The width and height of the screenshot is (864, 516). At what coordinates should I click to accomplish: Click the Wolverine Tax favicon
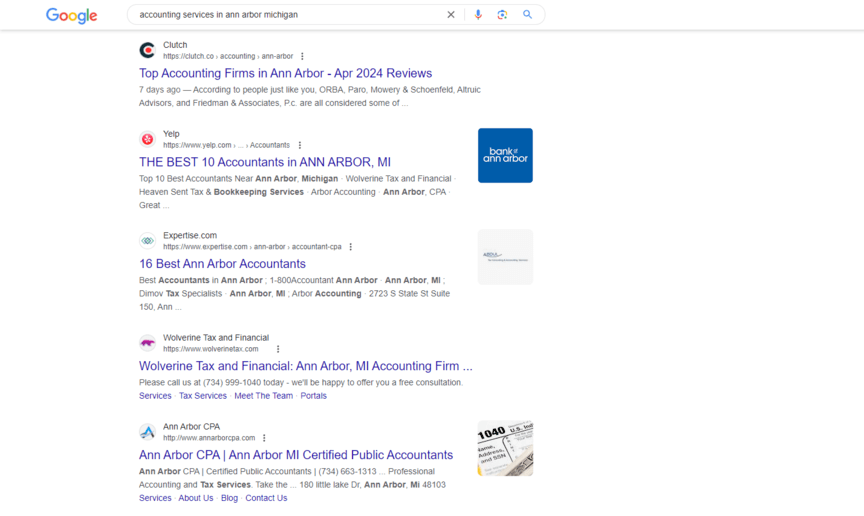[147, 343]
